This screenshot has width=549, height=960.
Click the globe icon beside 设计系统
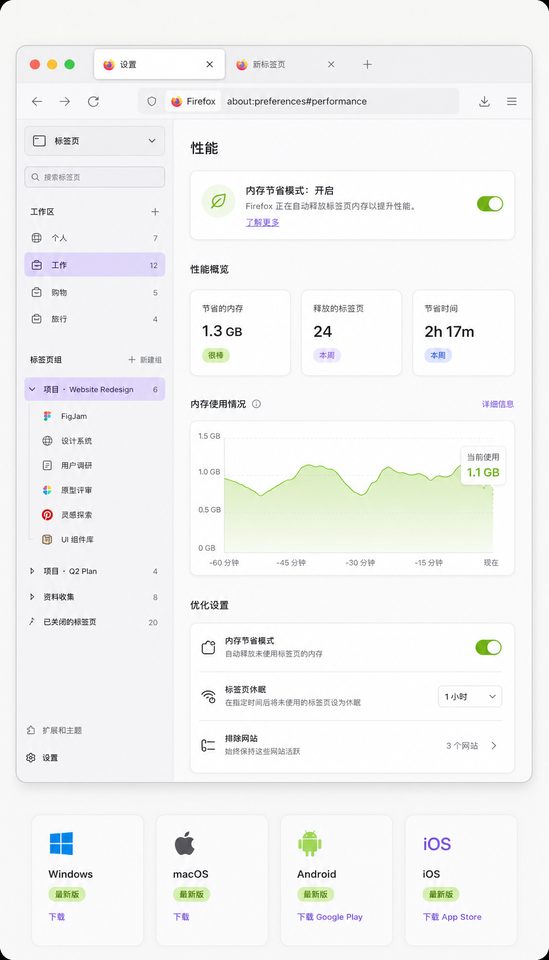[47, 441]
